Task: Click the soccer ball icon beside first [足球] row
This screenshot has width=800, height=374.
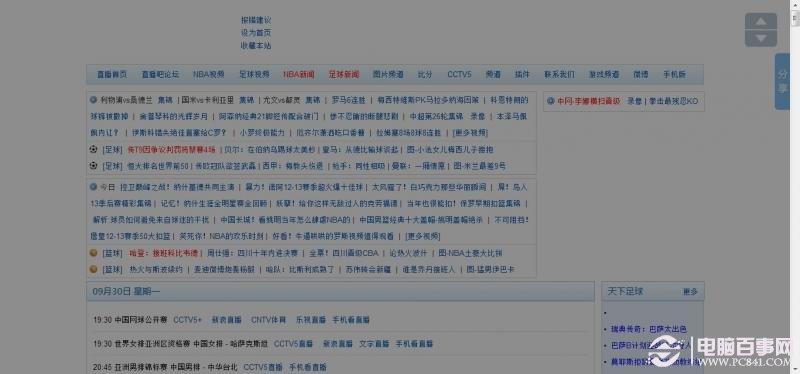Action: tap(93, 149)
